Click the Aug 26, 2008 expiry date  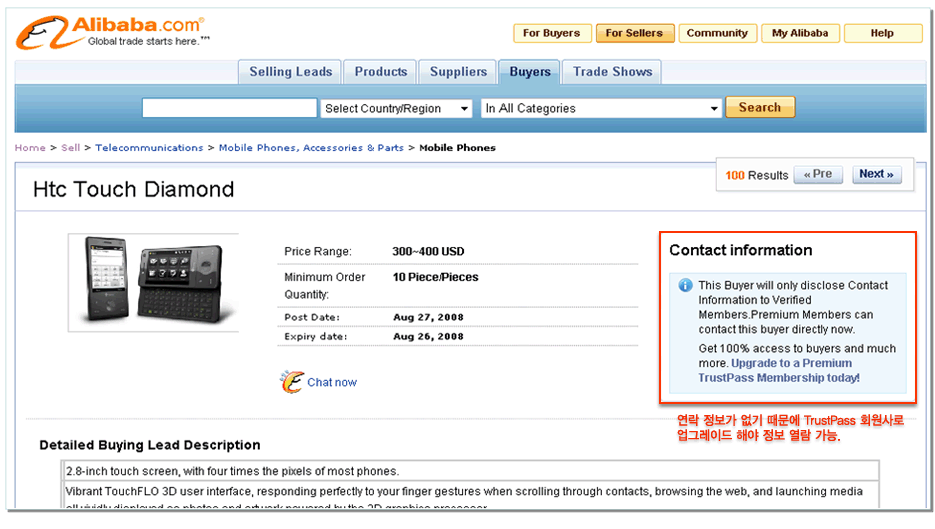coord(428,336)
